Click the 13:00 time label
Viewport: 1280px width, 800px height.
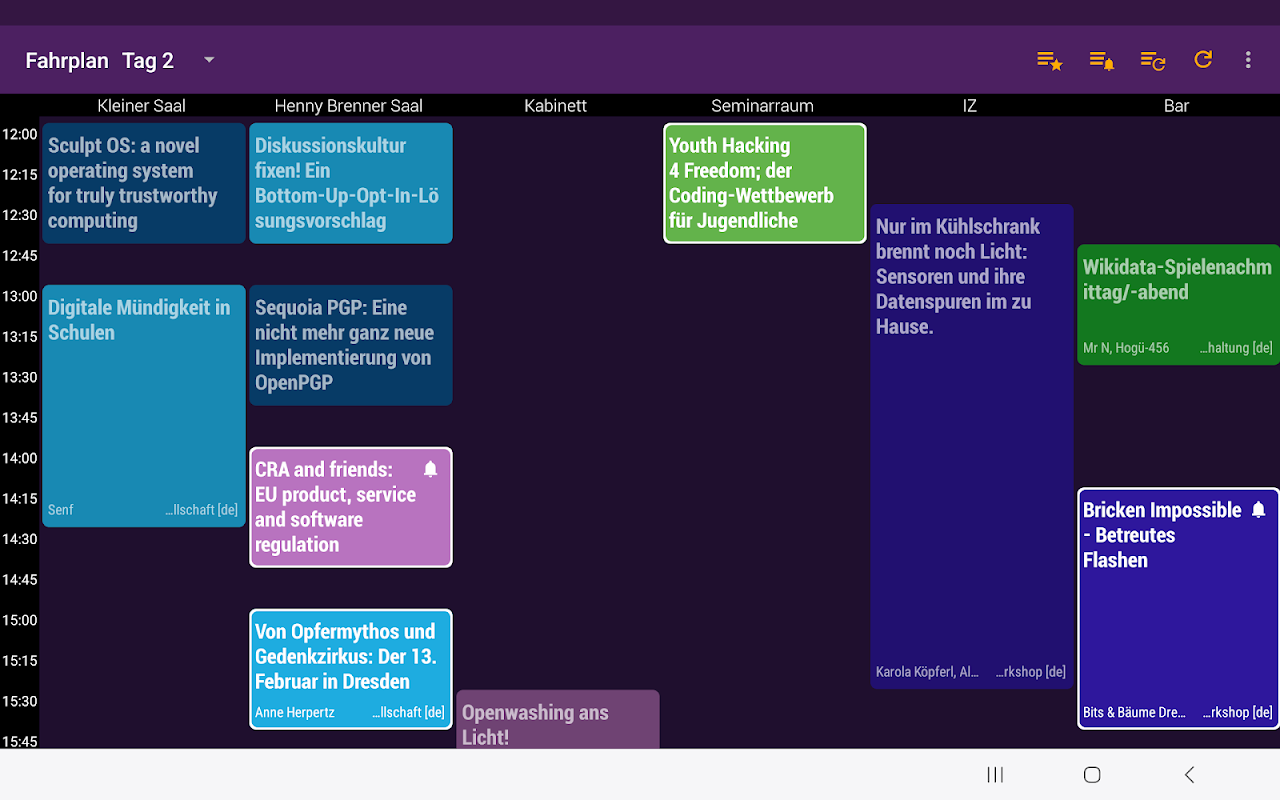pos(20,296)
